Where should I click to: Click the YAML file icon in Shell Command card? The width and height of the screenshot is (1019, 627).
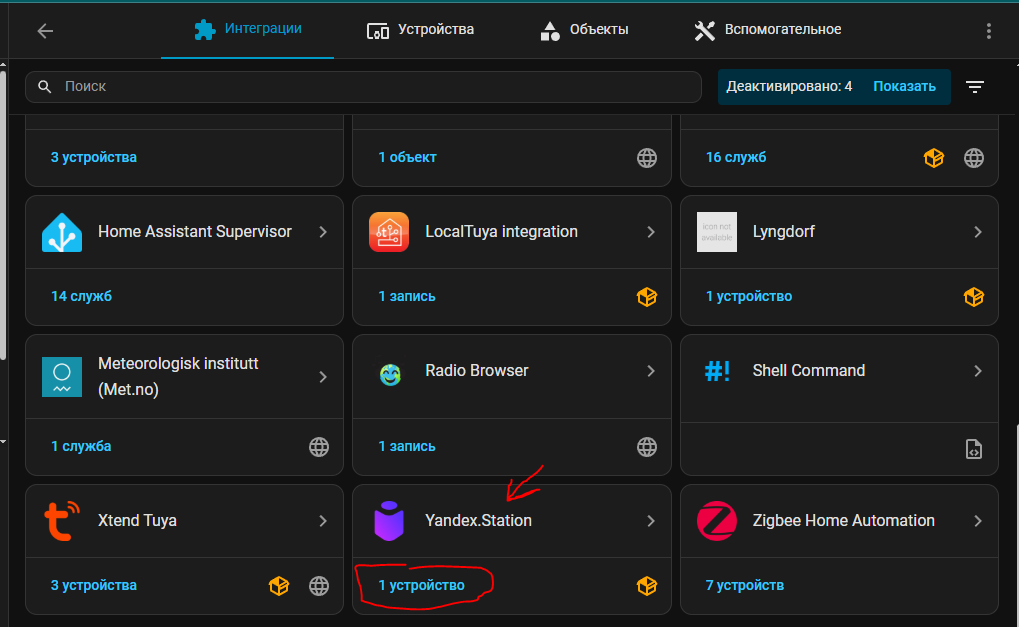click(x=974, y=449)
